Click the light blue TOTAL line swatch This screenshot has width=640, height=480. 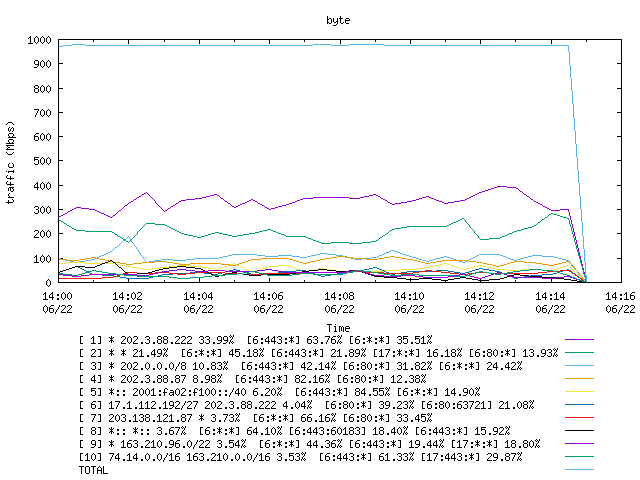pos(580,470)
